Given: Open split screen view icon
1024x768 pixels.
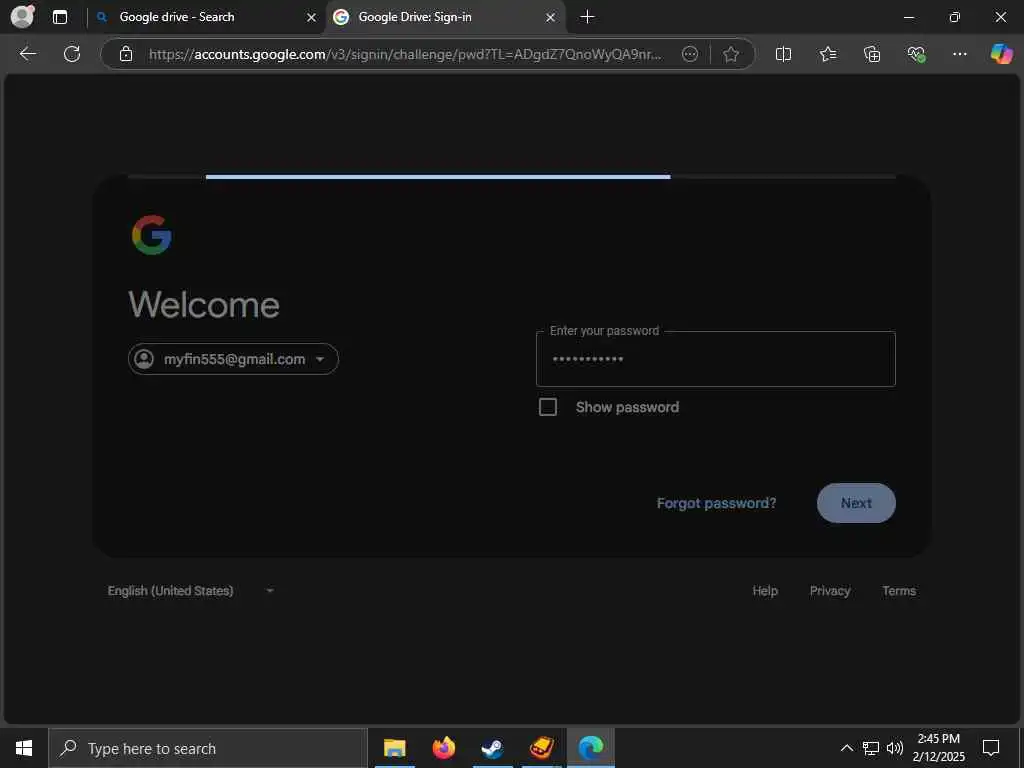Looking at the screenshot, I should 783,54.
